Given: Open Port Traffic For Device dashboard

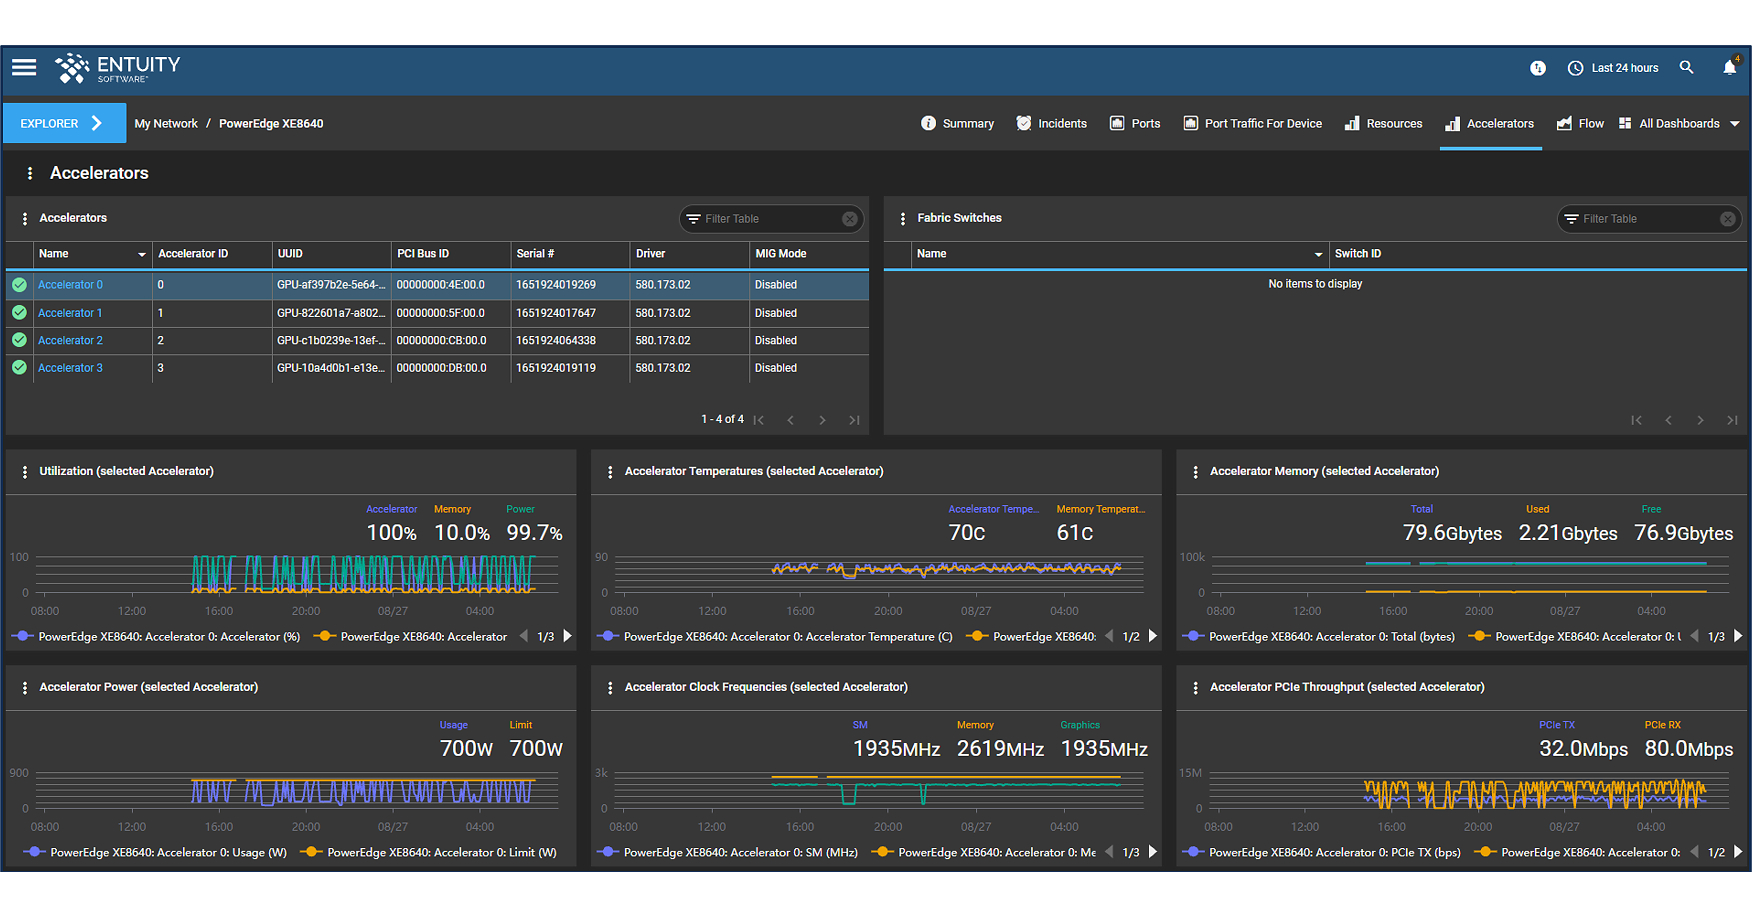Looking at the screenshot, I should [x=1252, y=124].
